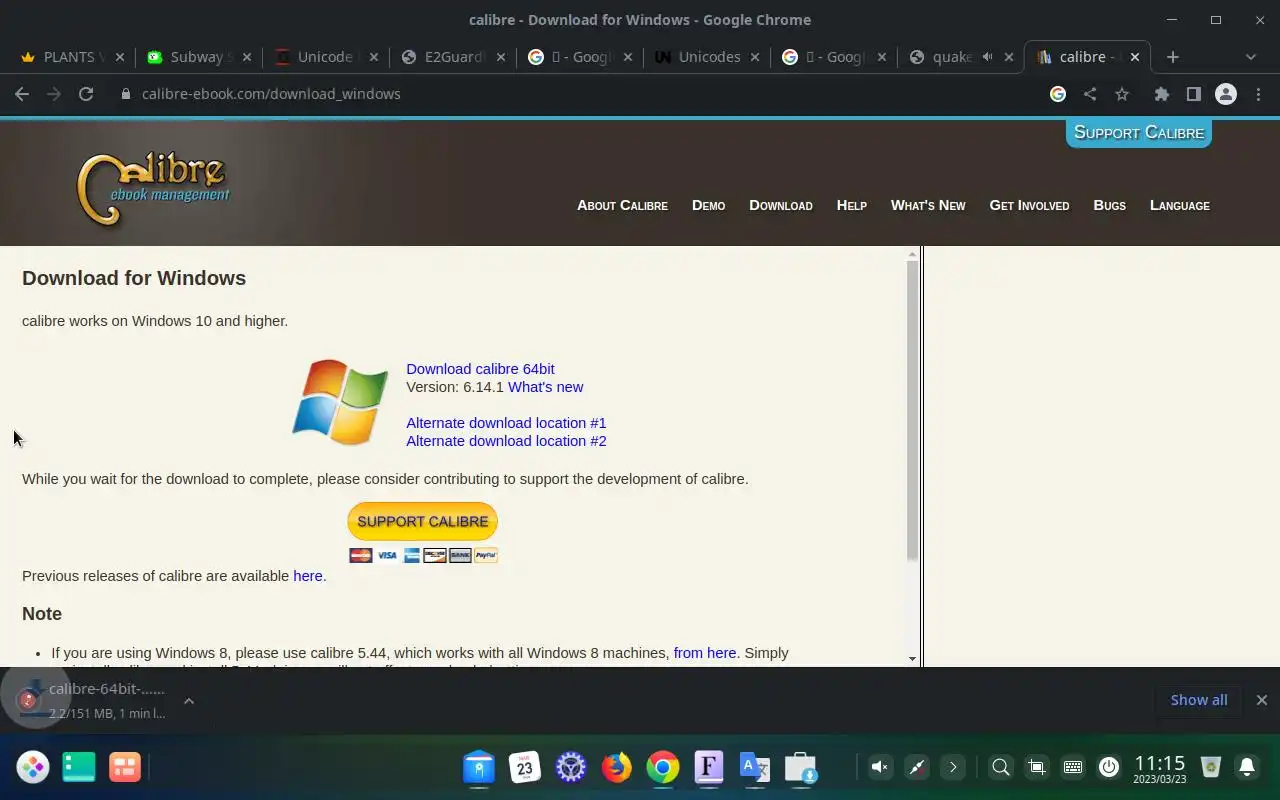Open the Download menu item
This screenshot has height=800, width=1280.
781,205
